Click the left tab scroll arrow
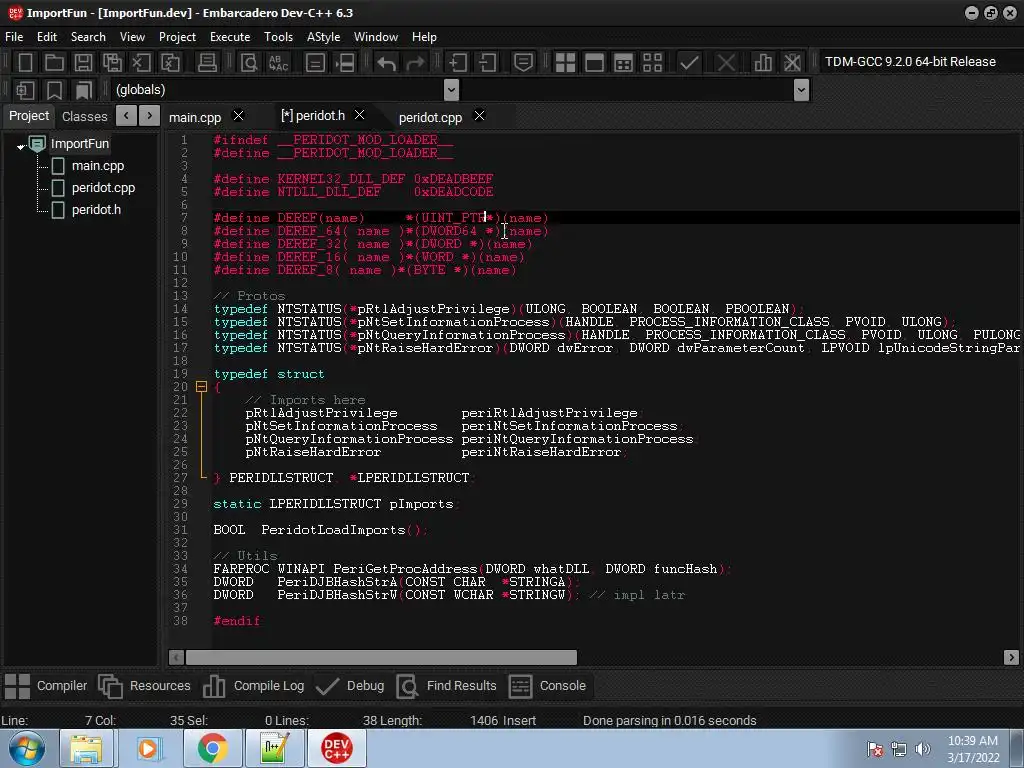 126,116
